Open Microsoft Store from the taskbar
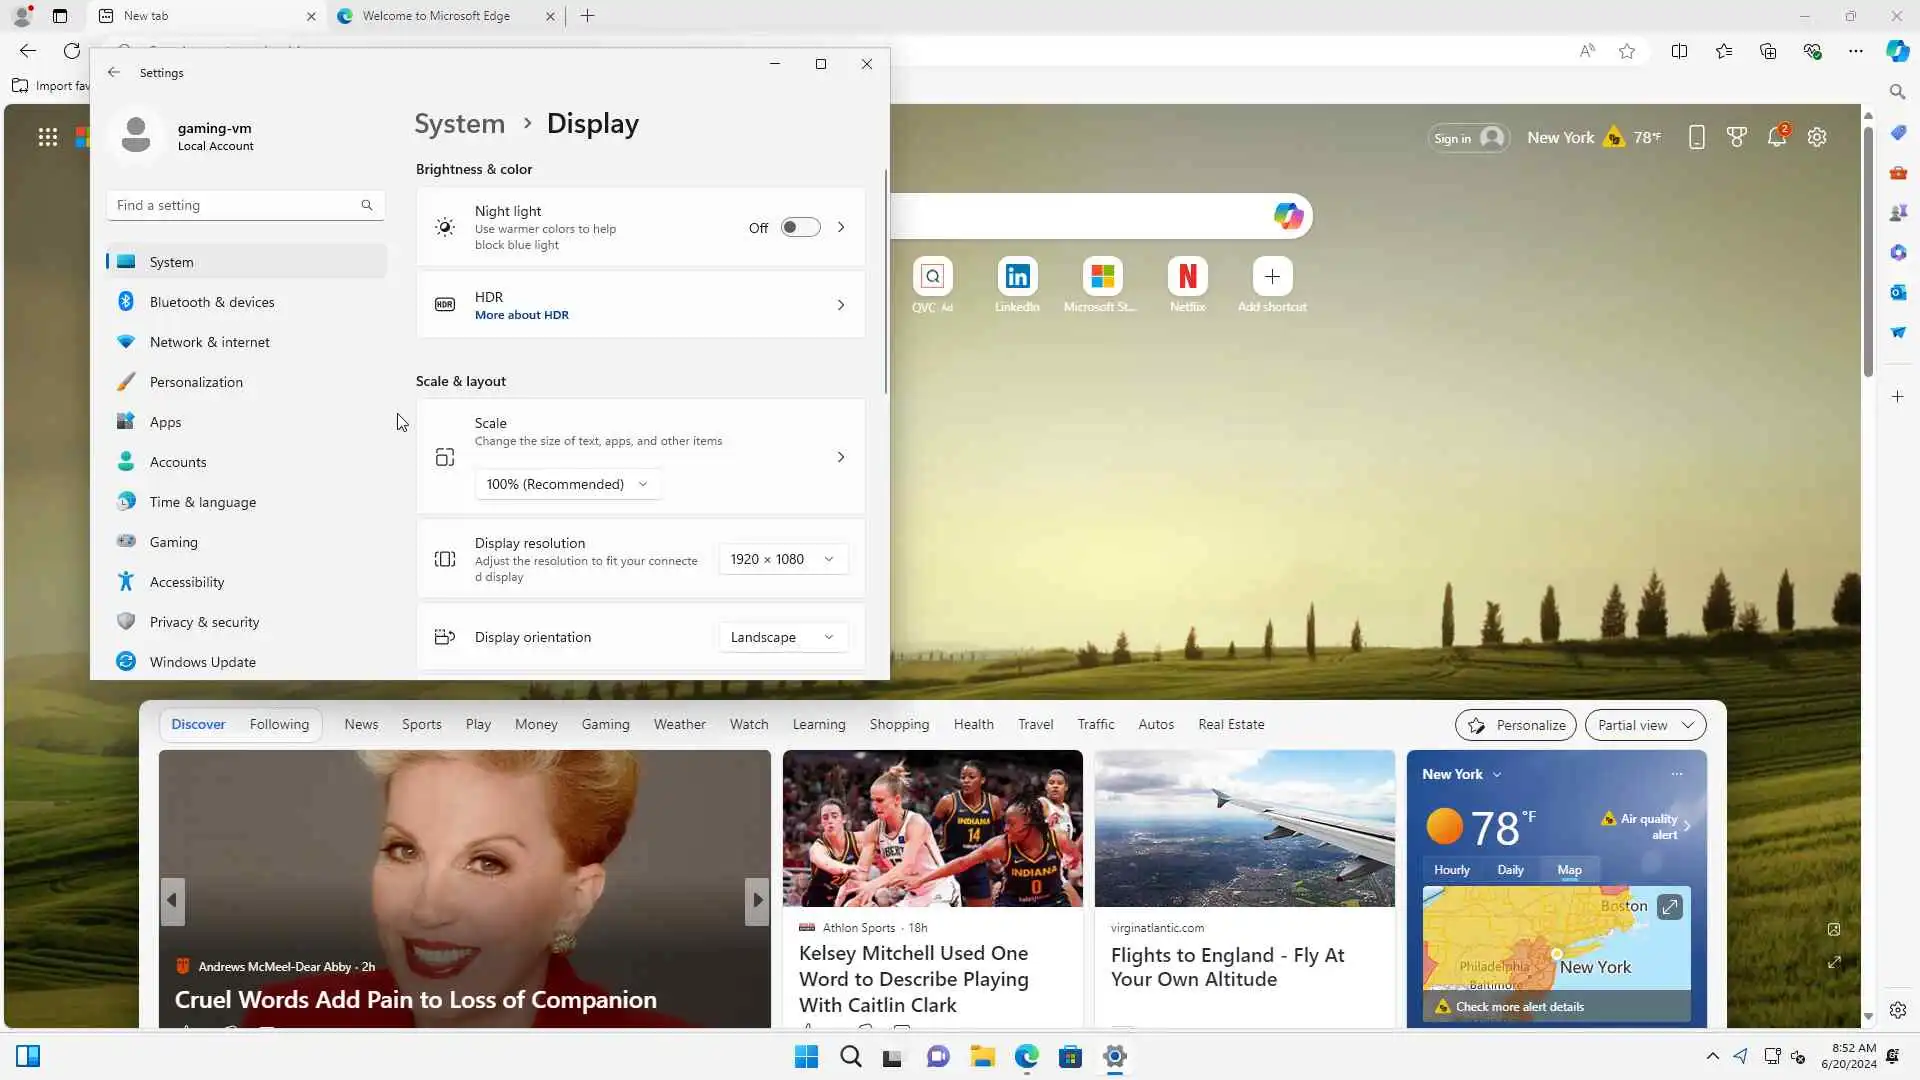 (x=1070, y=1057)
